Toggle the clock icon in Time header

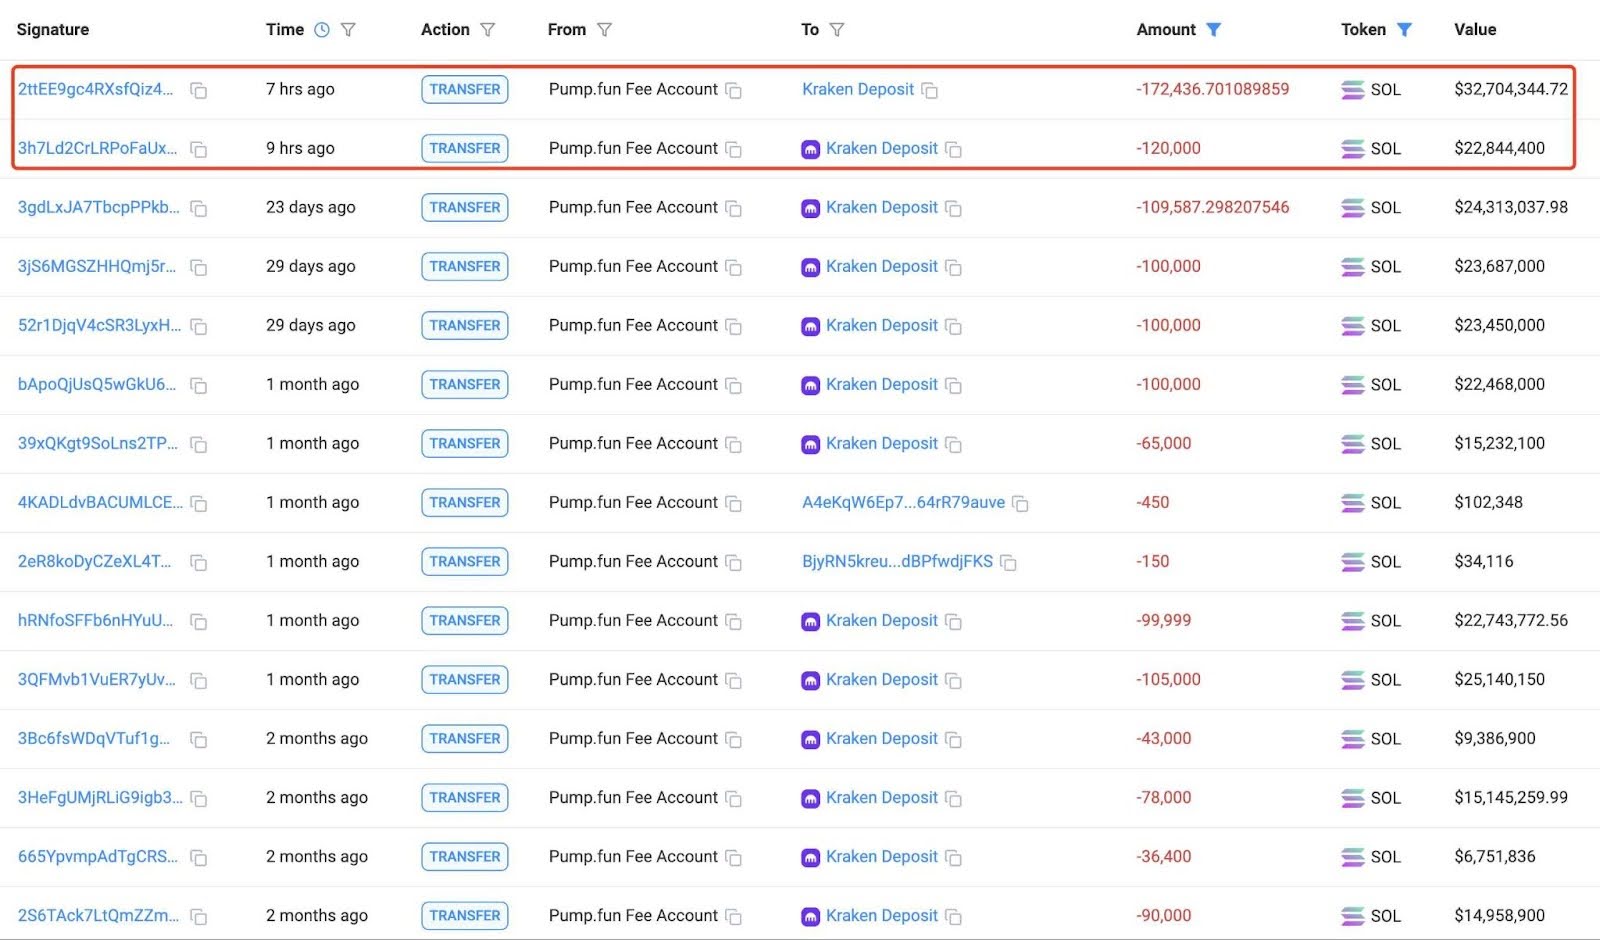pos(322,30)
